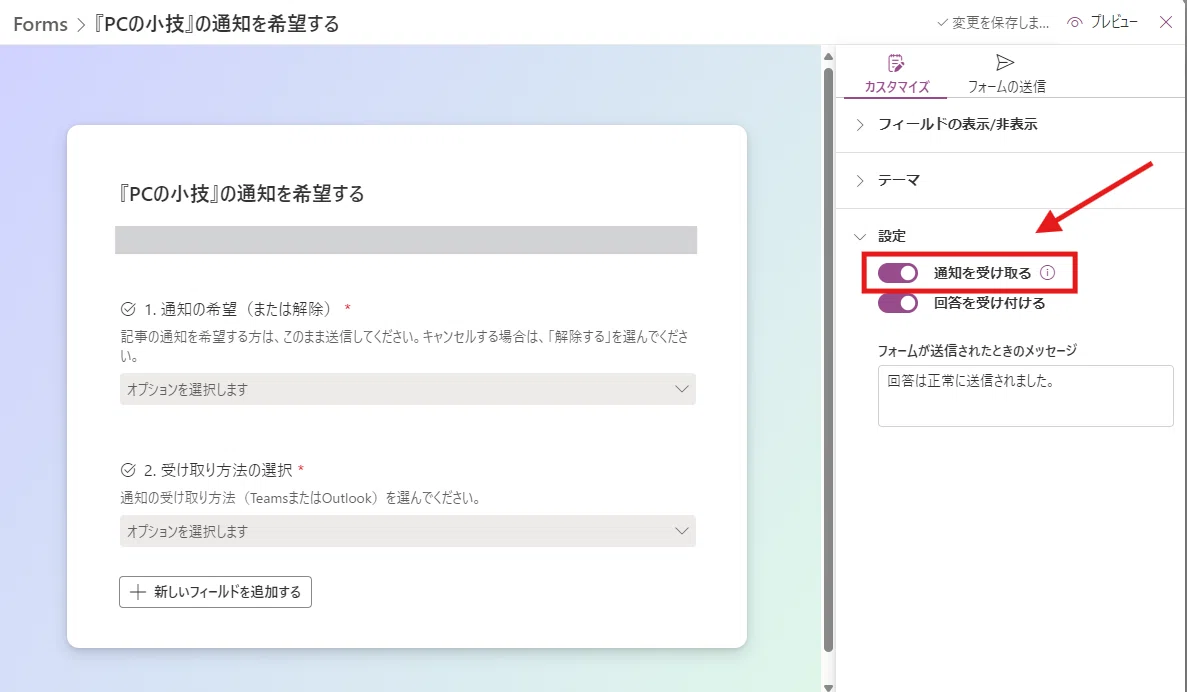The height and width of the screenshot is (692, 1187).
Task: Open プレビュー of the form
Action: [1102, 23]
